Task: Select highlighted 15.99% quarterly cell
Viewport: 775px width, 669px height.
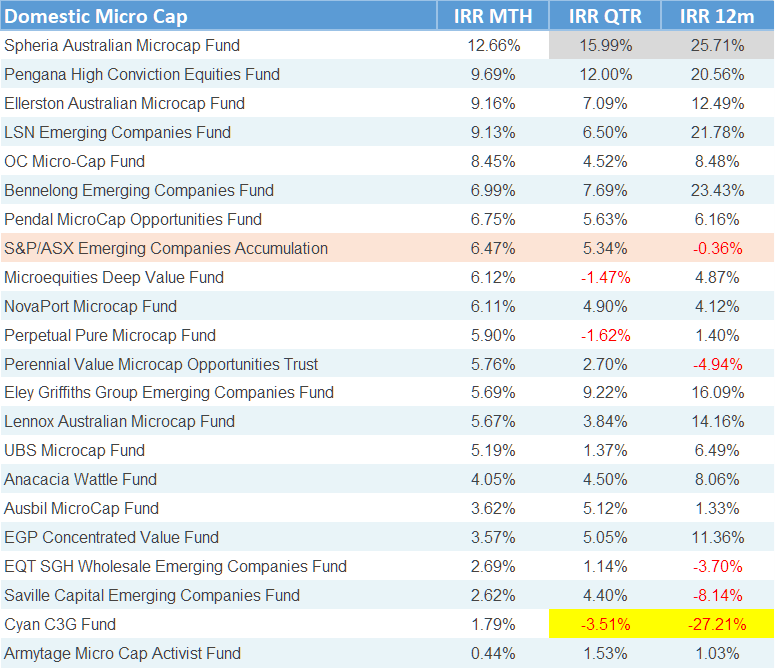Action: [605, 45]
